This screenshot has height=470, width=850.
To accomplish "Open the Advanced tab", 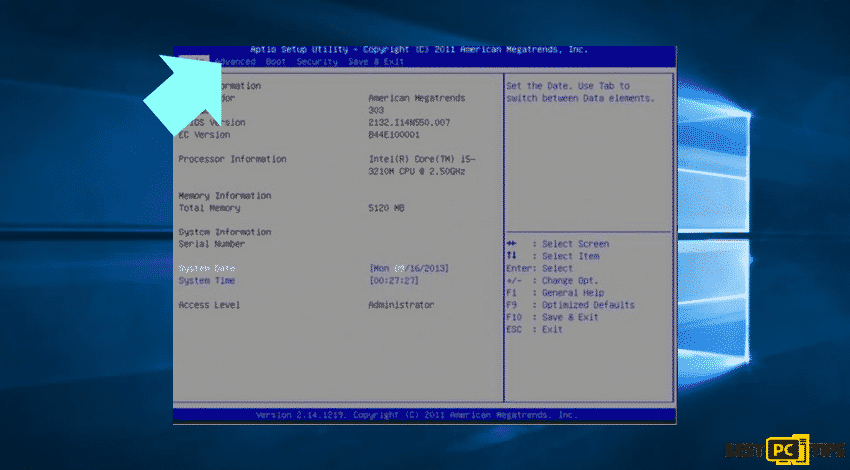I will click(x=236, y=62).
